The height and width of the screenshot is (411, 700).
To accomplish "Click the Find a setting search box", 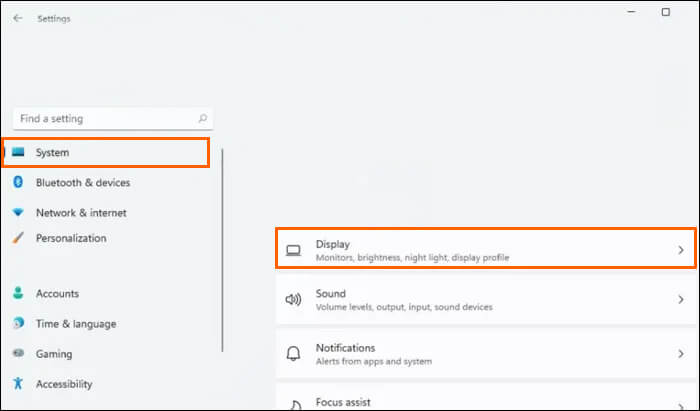I will point(113,119).
